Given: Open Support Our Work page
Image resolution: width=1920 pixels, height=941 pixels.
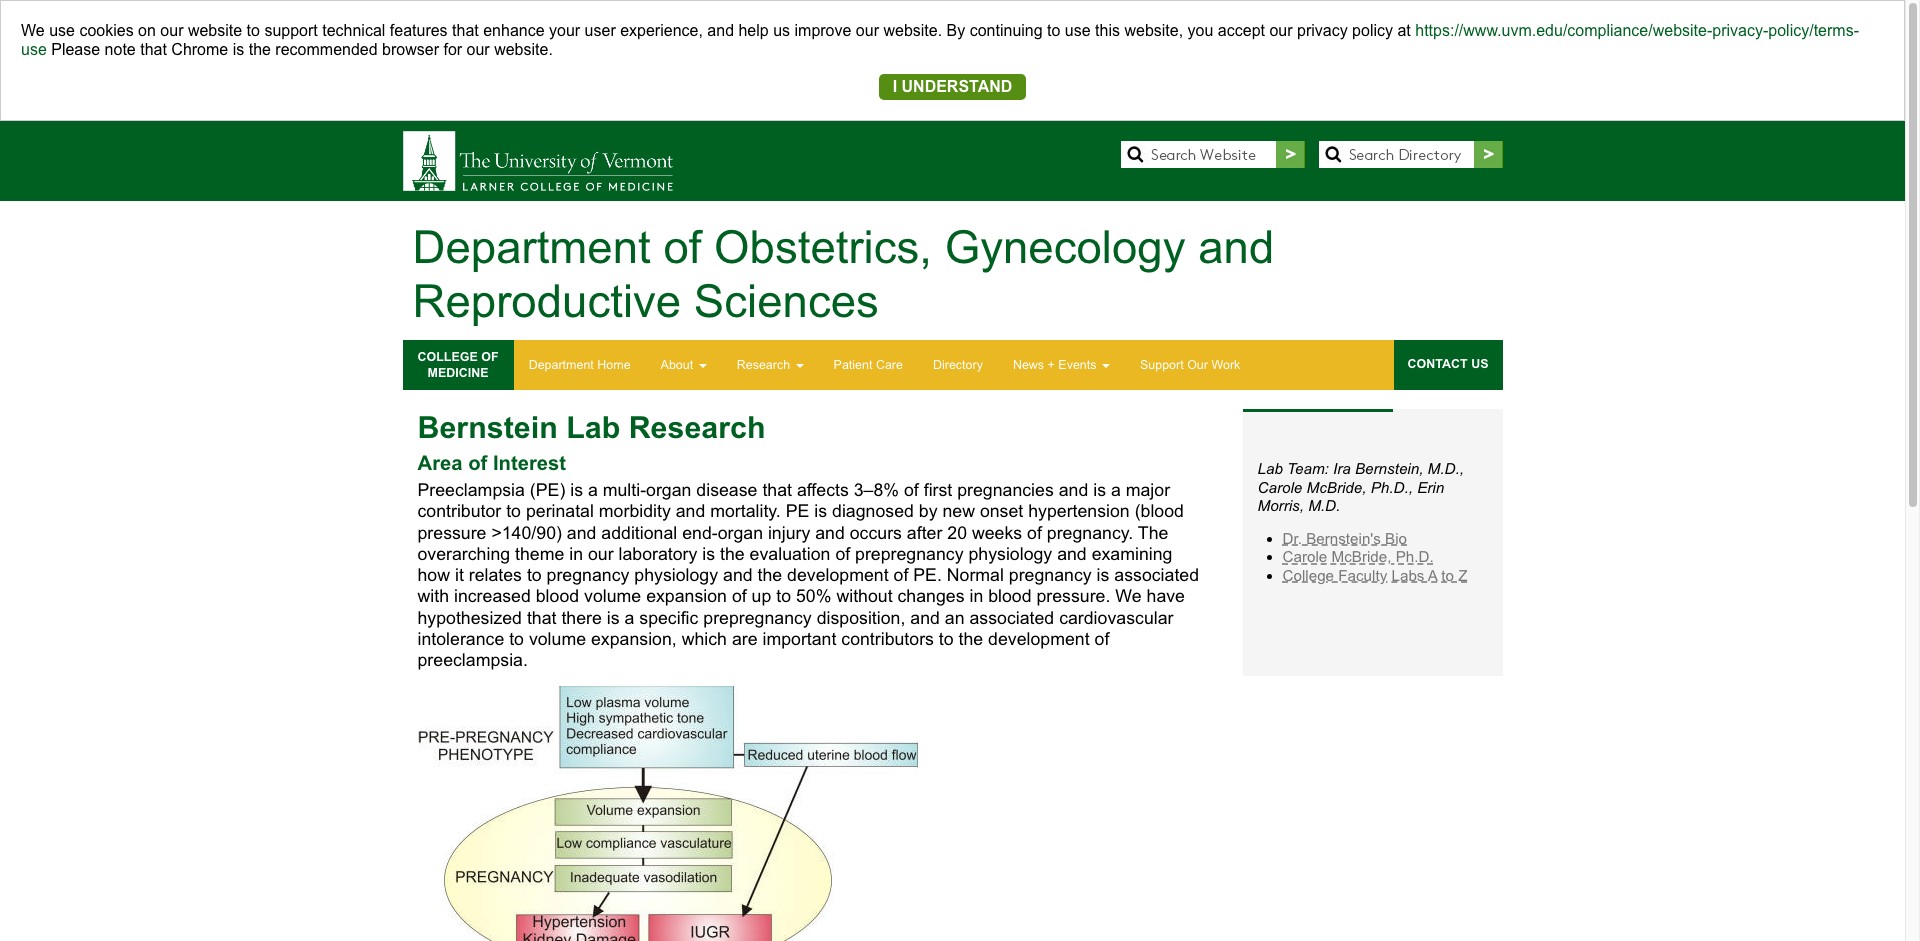Looking at the screenshot, I should click(x=1190, y=365).
